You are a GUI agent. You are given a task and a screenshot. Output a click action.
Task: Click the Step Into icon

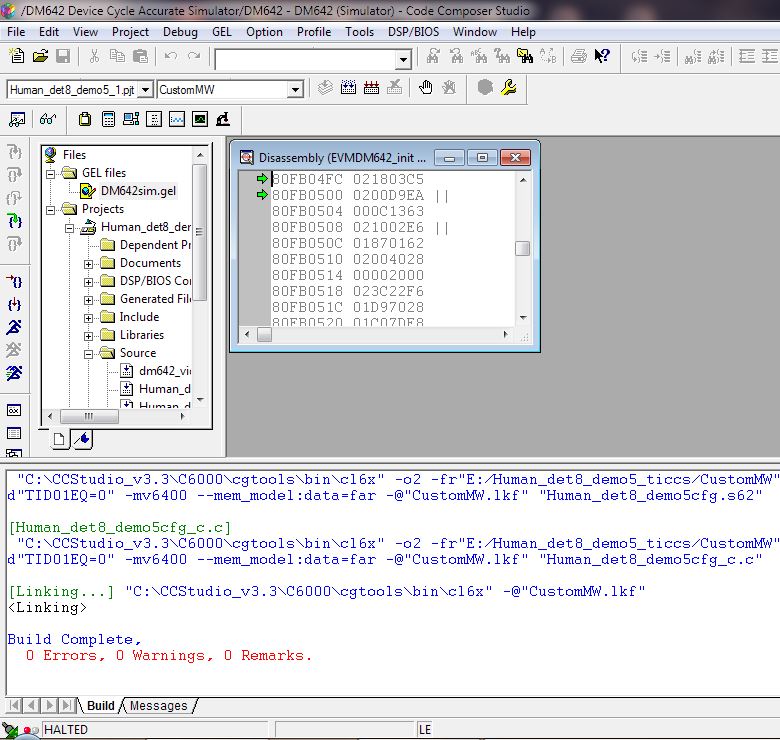click(14, 152)
